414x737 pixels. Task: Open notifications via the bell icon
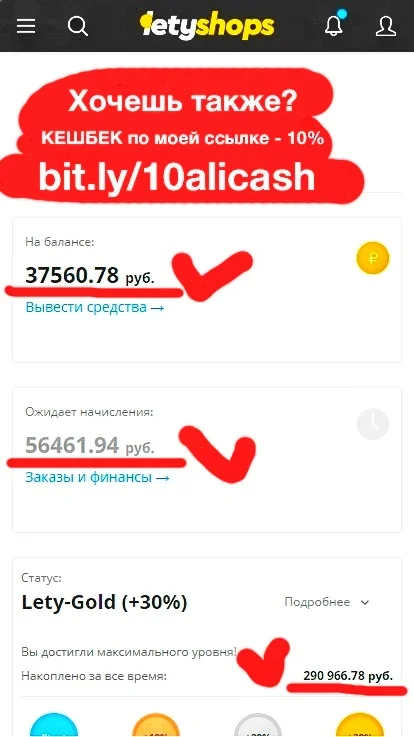(x=334, y=24)
